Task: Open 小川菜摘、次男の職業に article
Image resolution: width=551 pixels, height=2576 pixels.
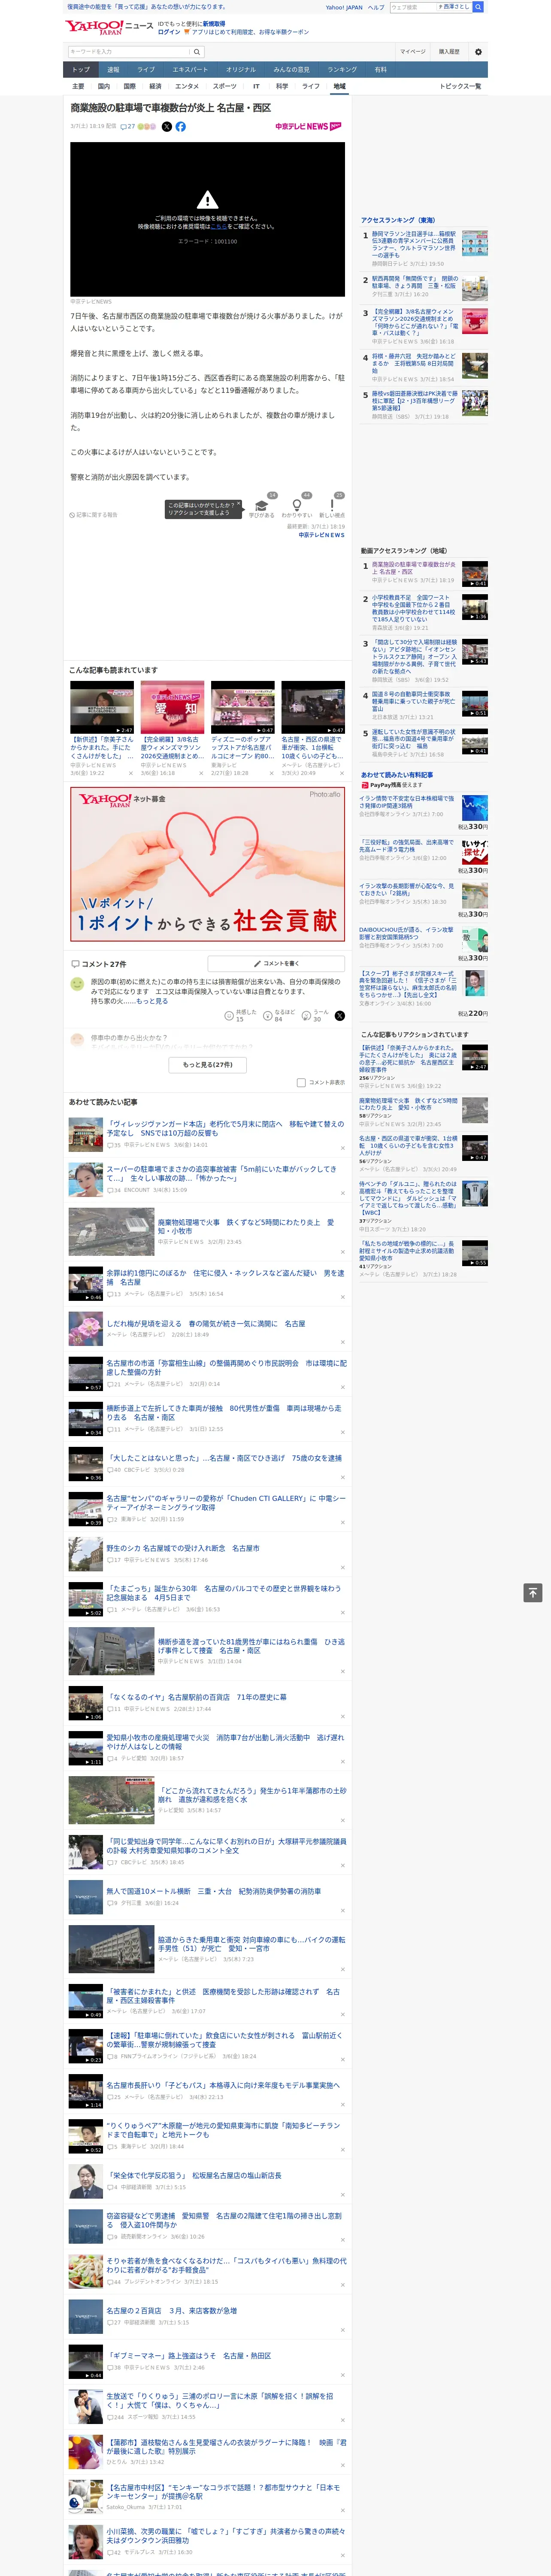Action: click(227, 2536)
